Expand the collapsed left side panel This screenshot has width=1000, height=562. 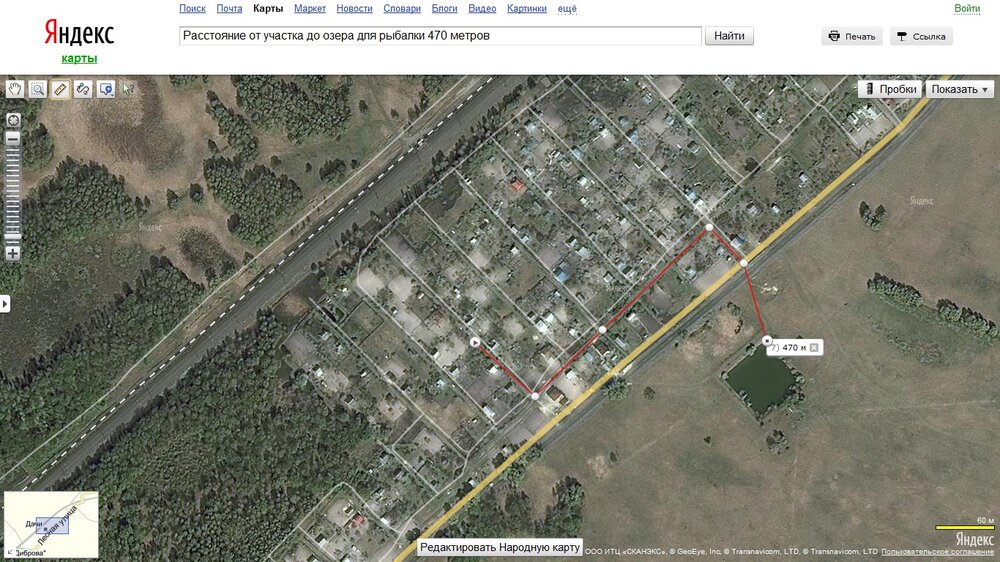(4, 303)
